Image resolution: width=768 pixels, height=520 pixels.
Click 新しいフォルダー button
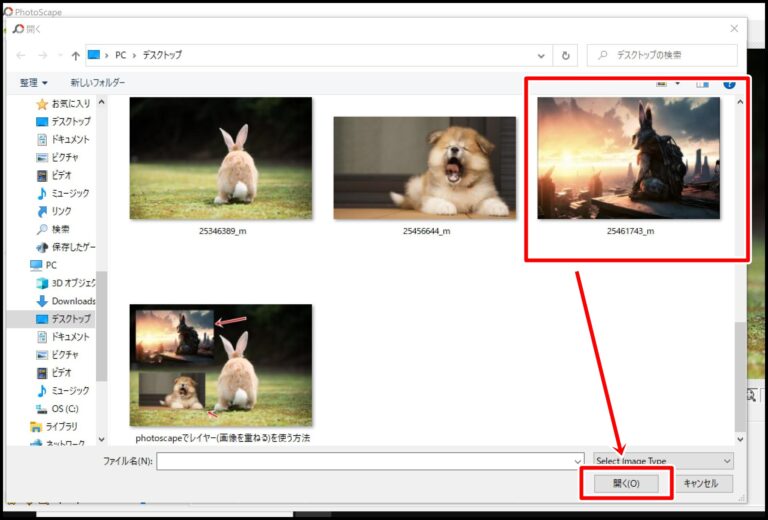[x=97, y=83]
